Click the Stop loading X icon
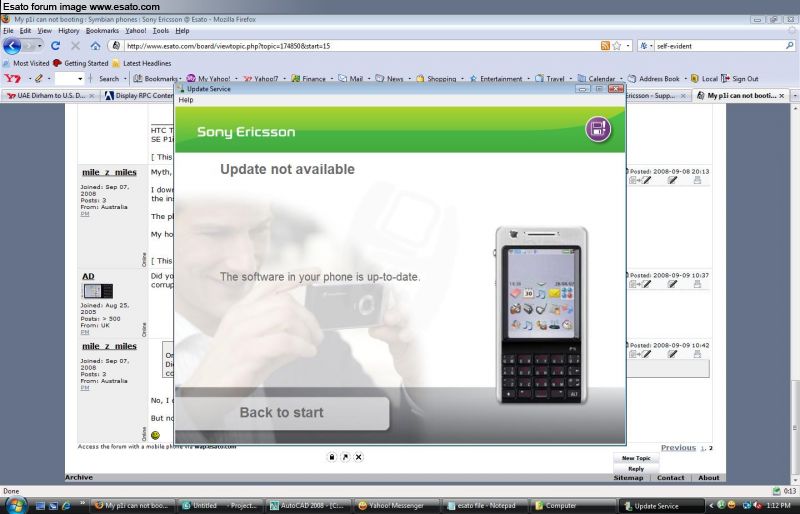Screen dimensions: 800x514 pos(75,46)
